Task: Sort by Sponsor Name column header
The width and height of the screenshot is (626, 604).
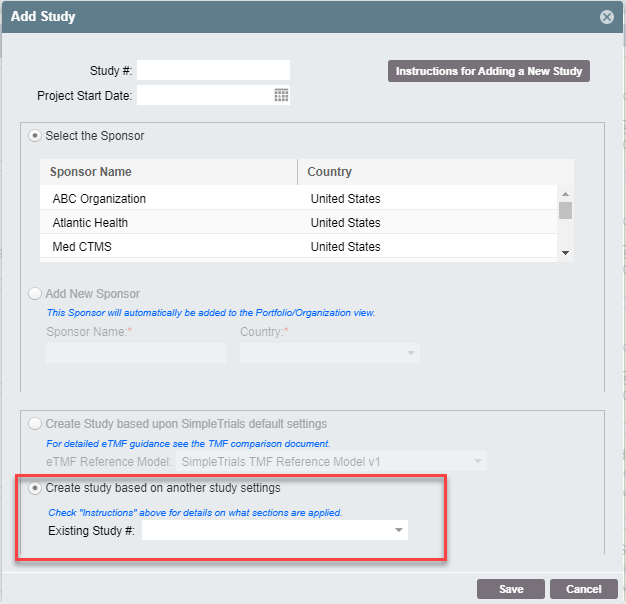Action: tap(168, 172)
